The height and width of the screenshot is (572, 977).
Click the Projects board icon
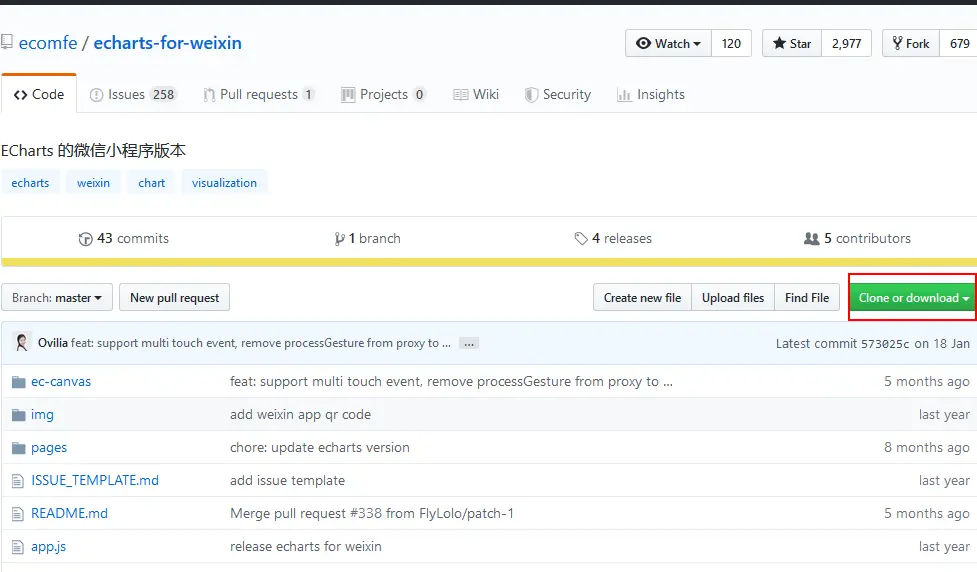pyautogui.click(x=348, y=95)
